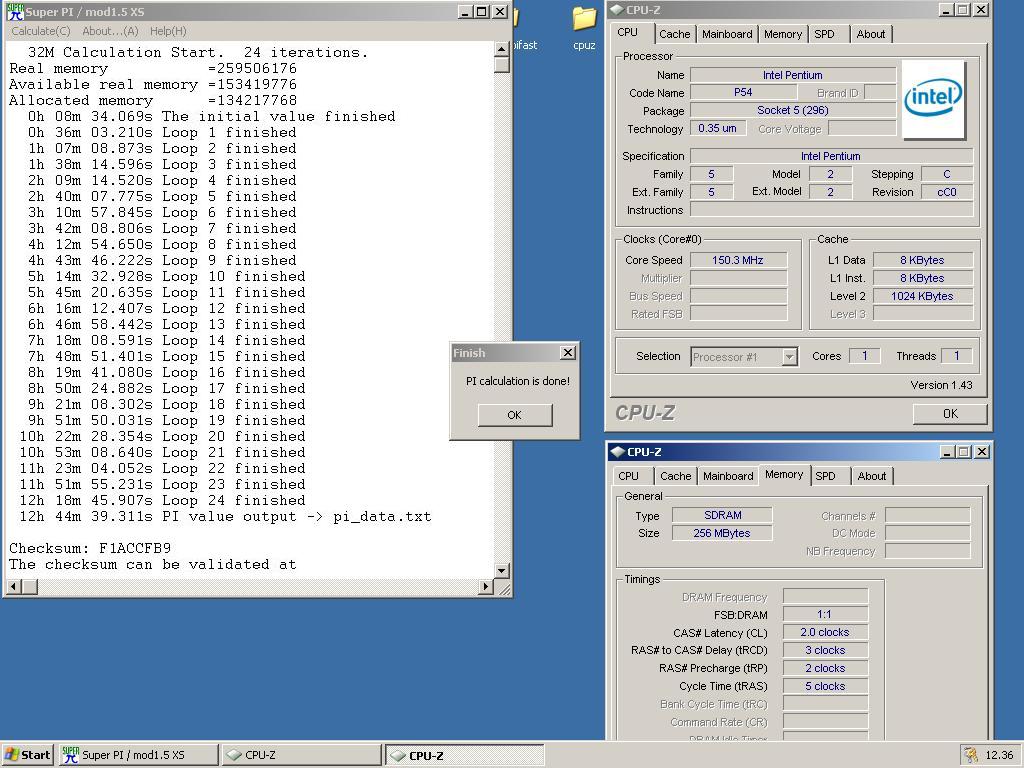Click the Revision value cC0
The height and width of the screenshot is (768, 1024).
pyautogui.click(x=946, y=192)
